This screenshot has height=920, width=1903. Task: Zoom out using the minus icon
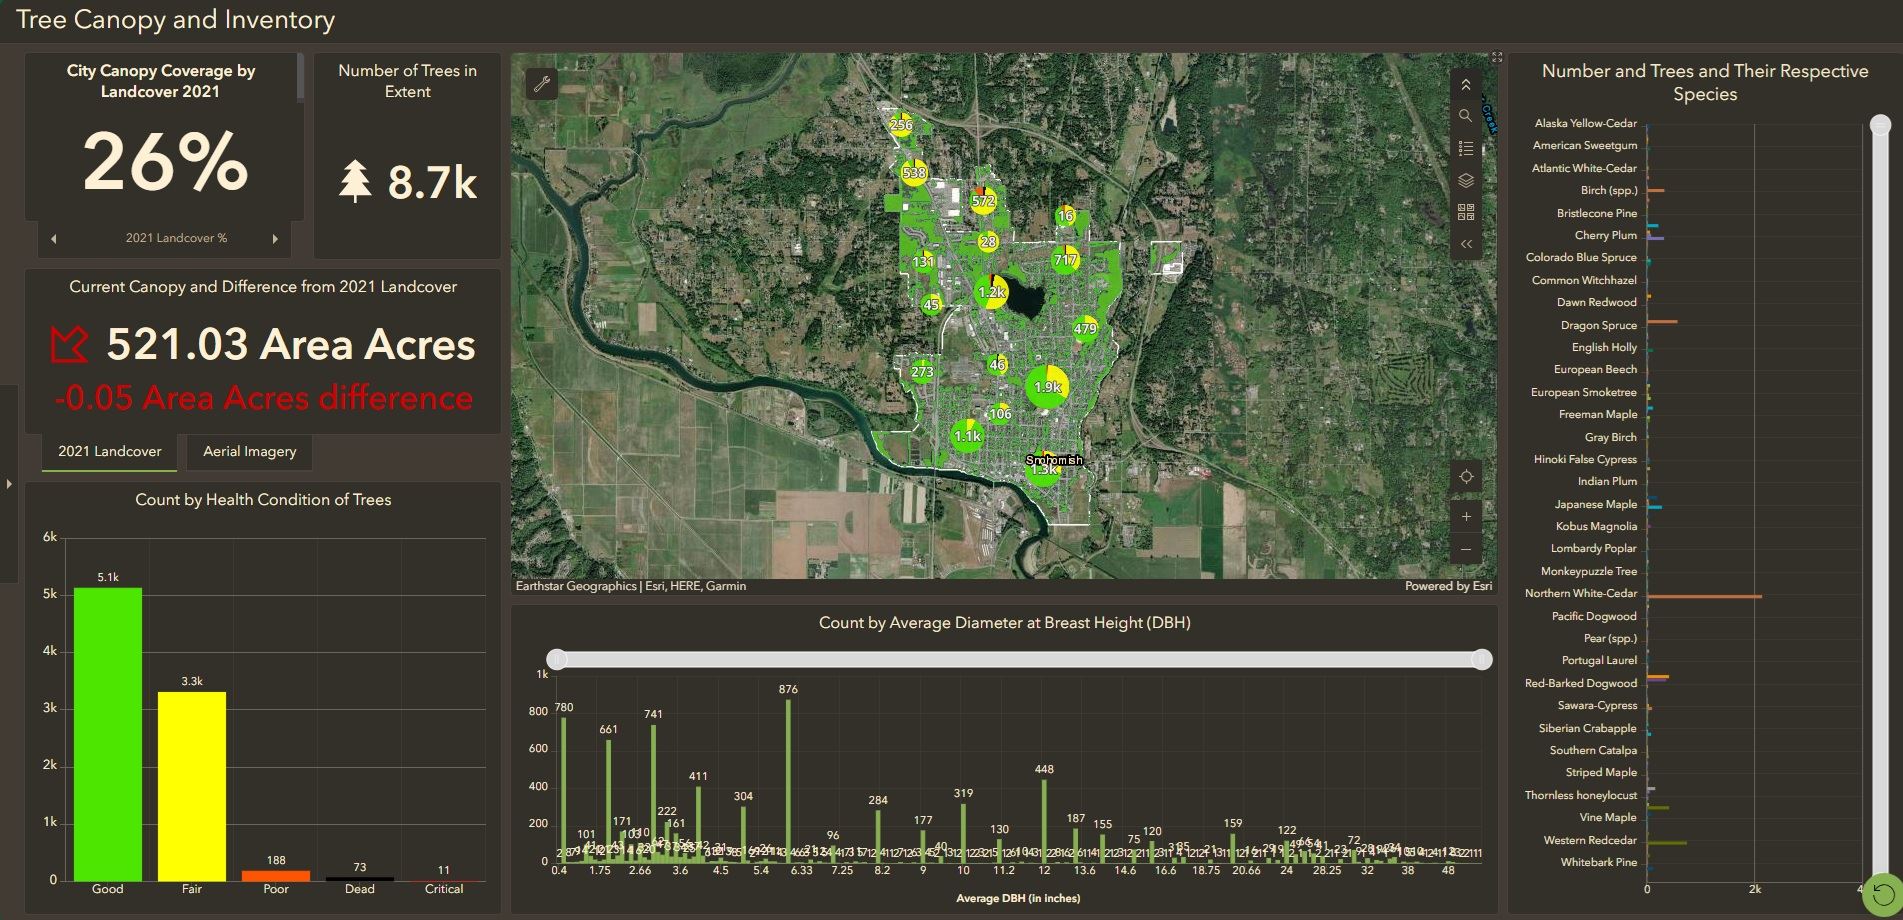[1466, 548]
